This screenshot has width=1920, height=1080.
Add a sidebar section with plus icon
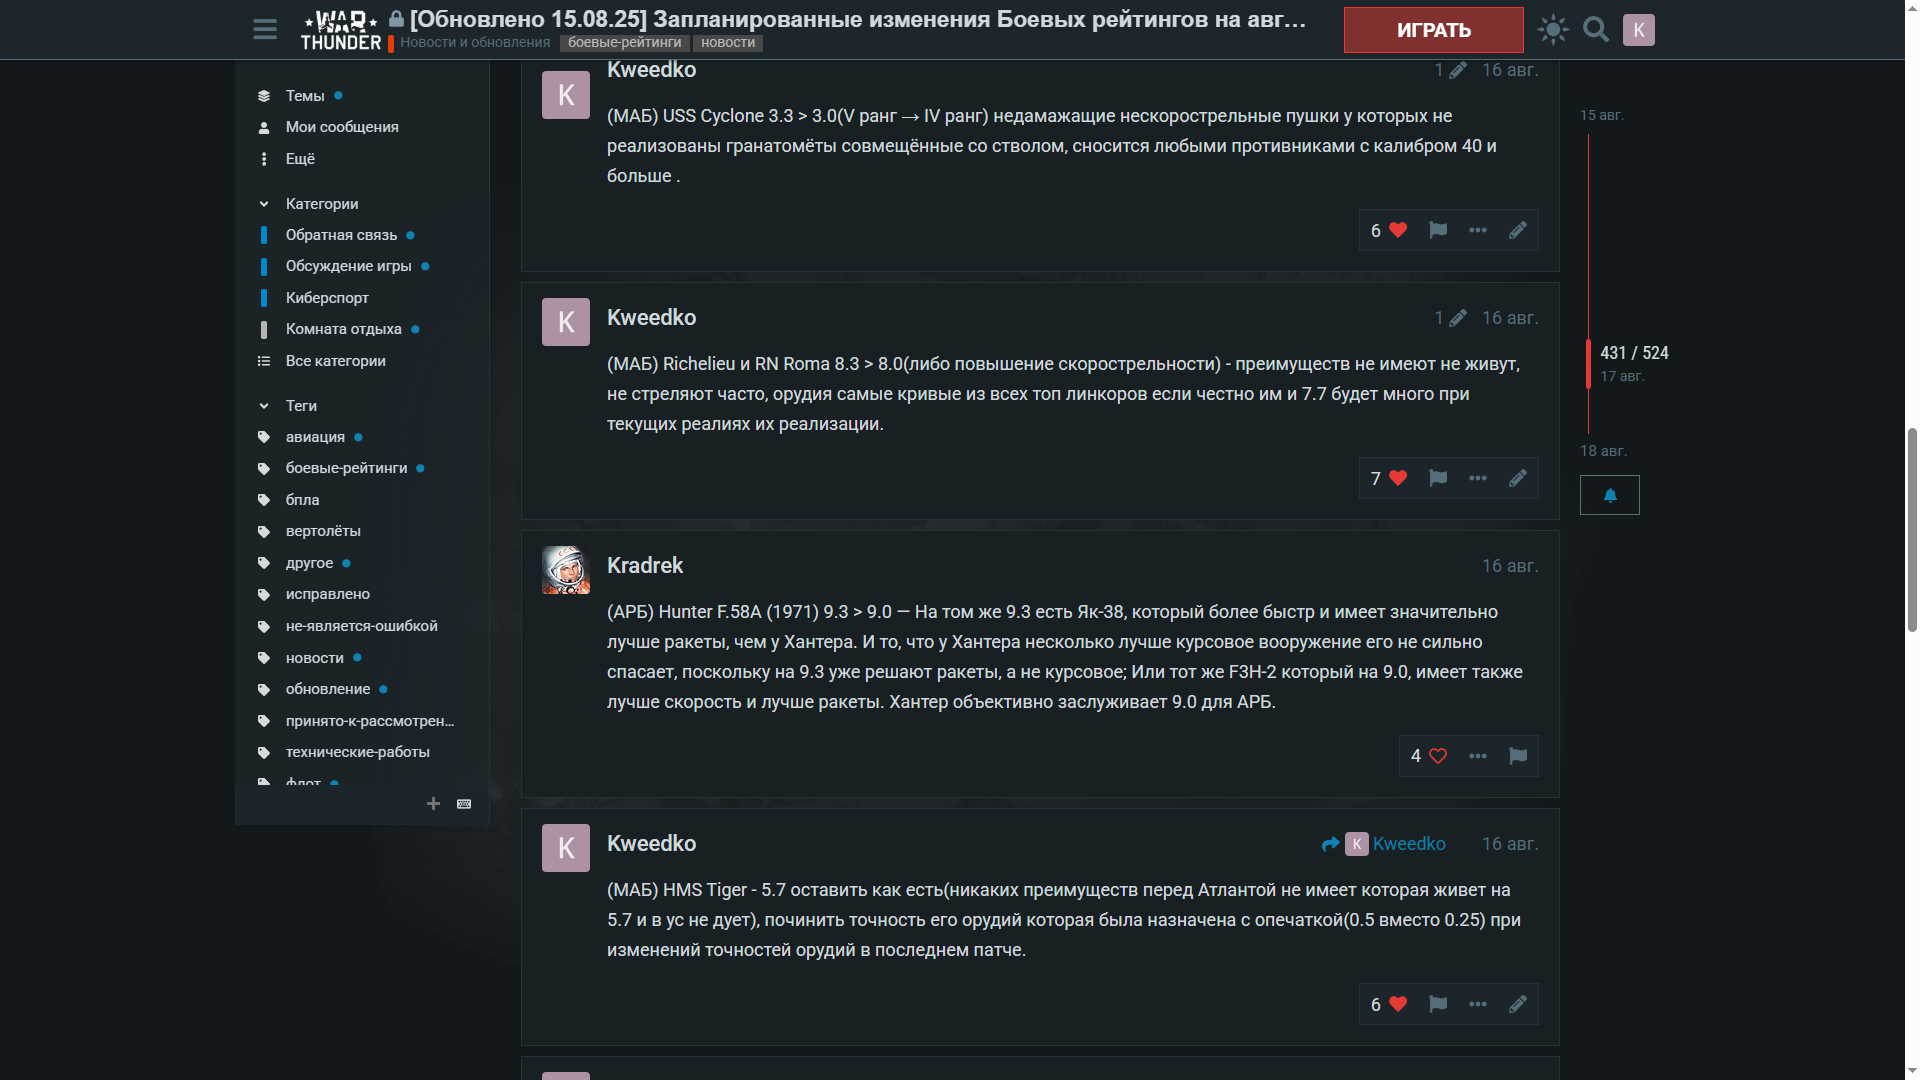pos(433,804)
